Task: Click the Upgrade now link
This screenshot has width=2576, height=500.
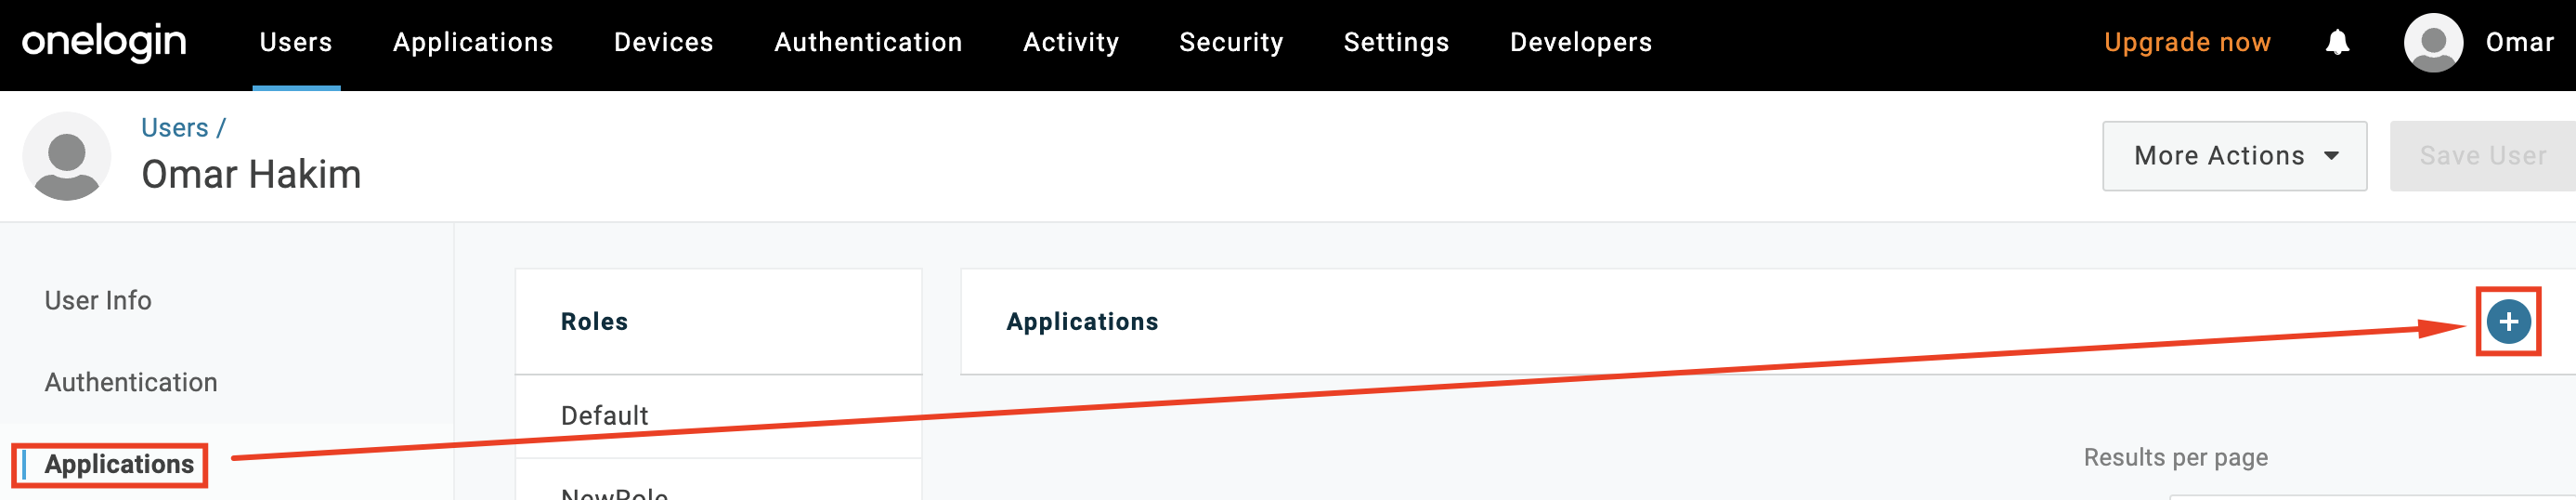Action: click(x=2186, y=42)
